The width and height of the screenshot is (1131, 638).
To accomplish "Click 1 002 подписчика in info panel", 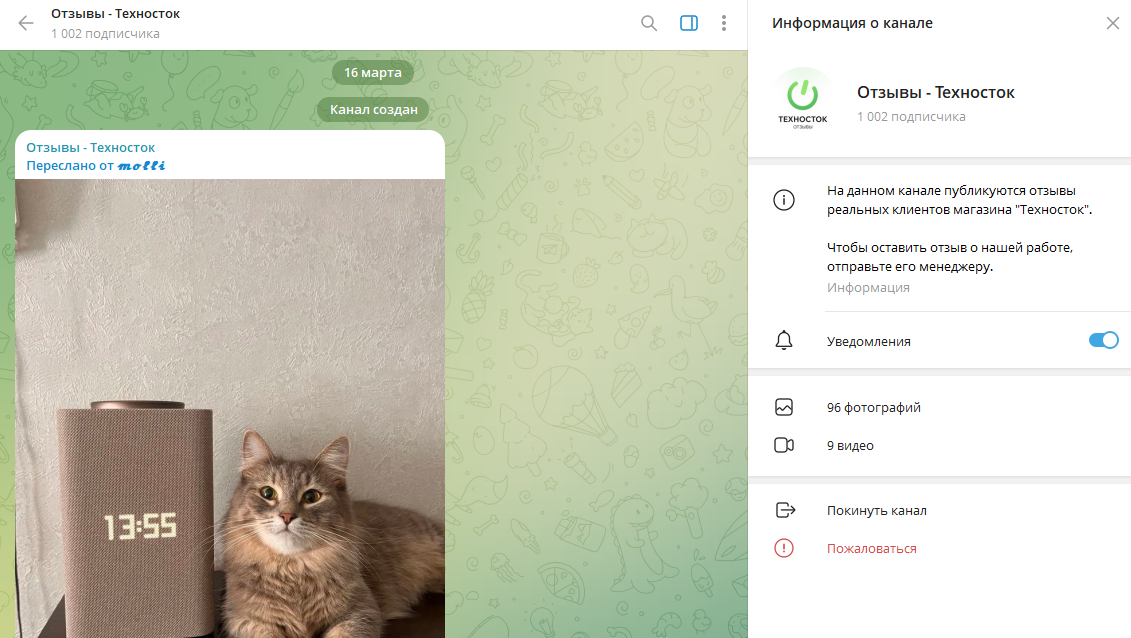I will (x=911, y=117).
